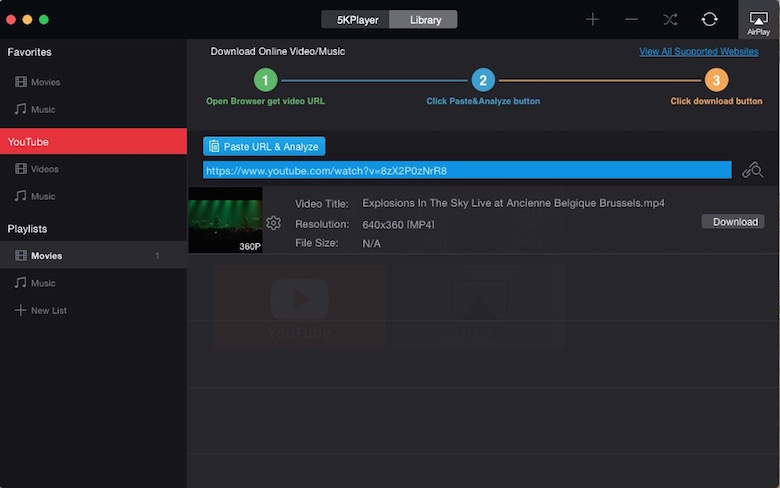Open Music under Favorites
The width and height of the screenshot is (780, 488).
click(x=35, y=109)
